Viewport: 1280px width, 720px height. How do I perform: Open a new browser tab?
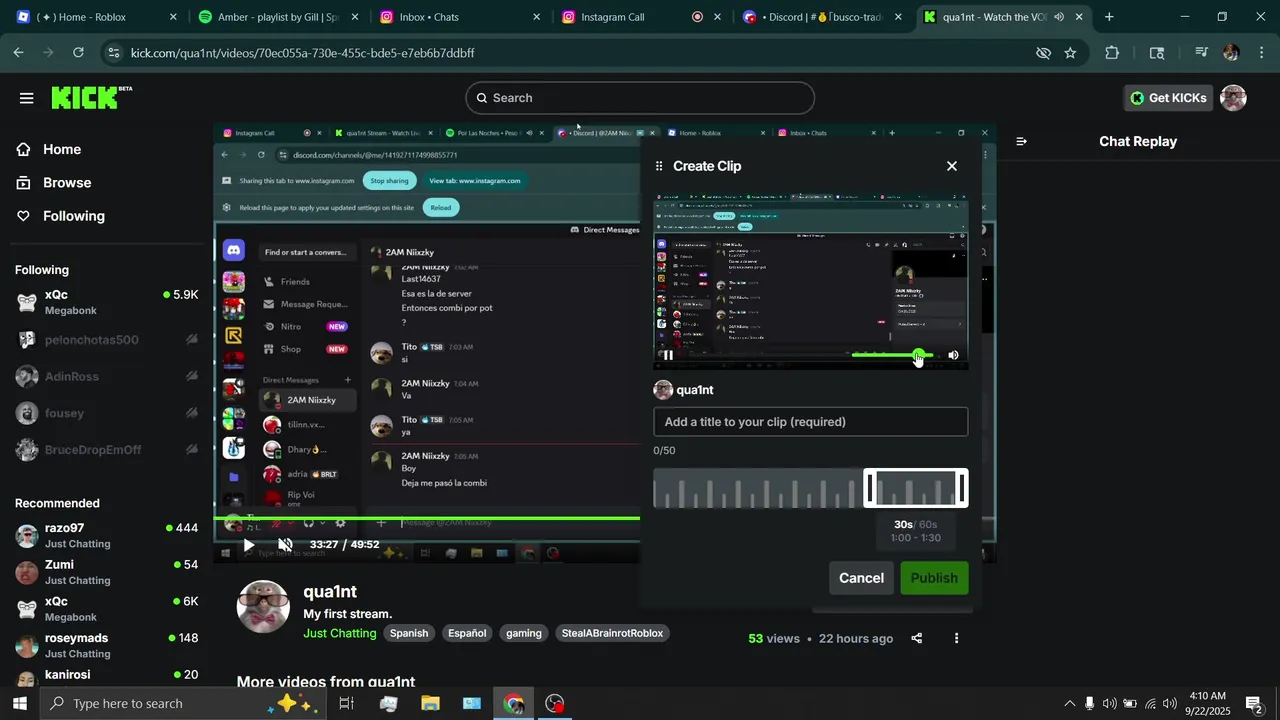[x=1109, y=17]
